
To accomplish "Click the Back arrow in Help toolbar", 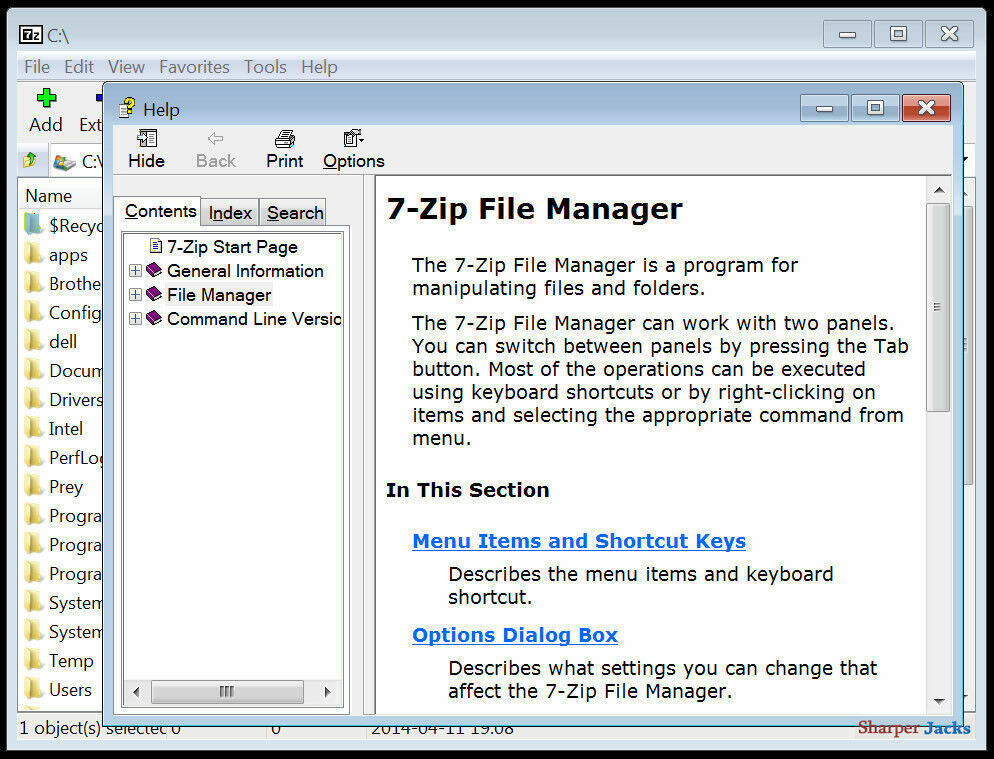I will coord(216,138).
